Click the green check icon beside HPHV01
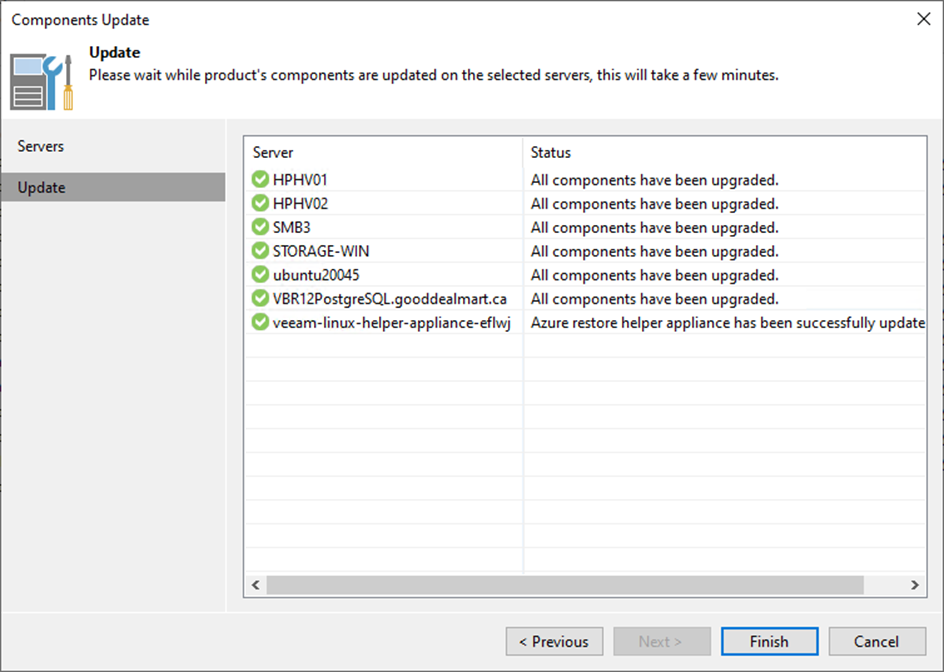The image size is (944, 672). point(261,180)
